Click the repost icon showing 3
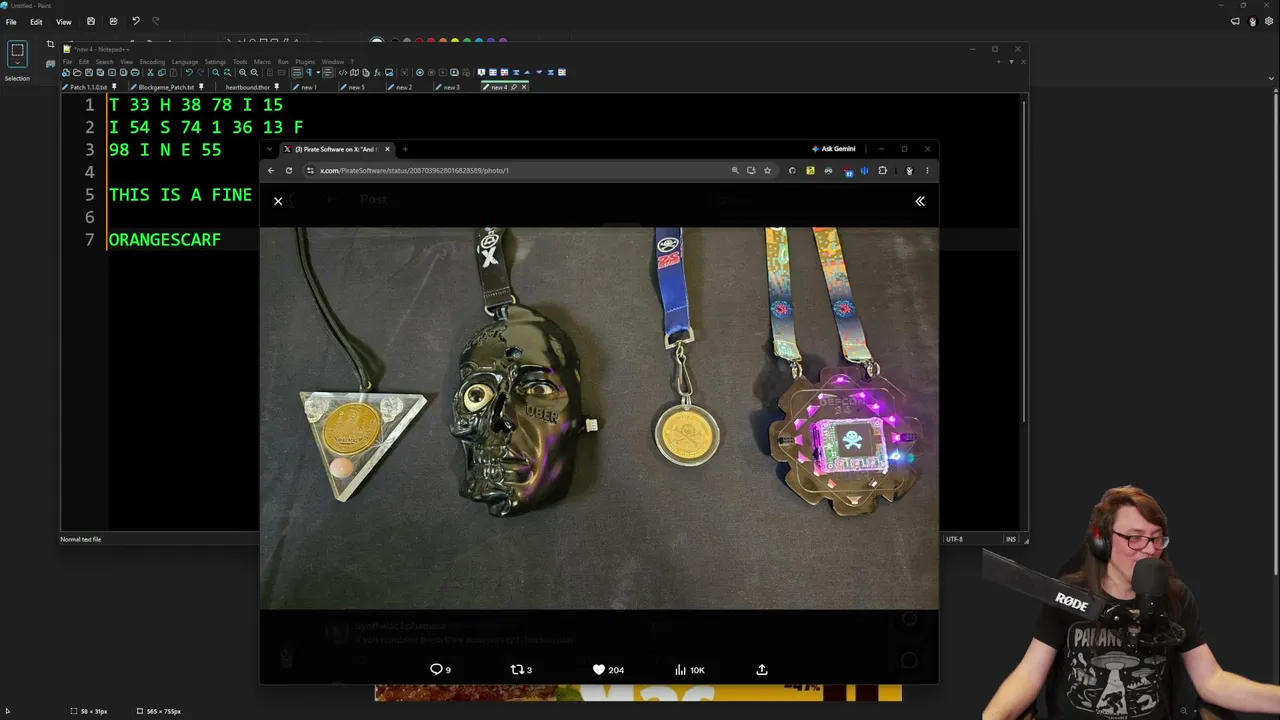The height and width of the screenshot is (720, 1280). (517, 669)
